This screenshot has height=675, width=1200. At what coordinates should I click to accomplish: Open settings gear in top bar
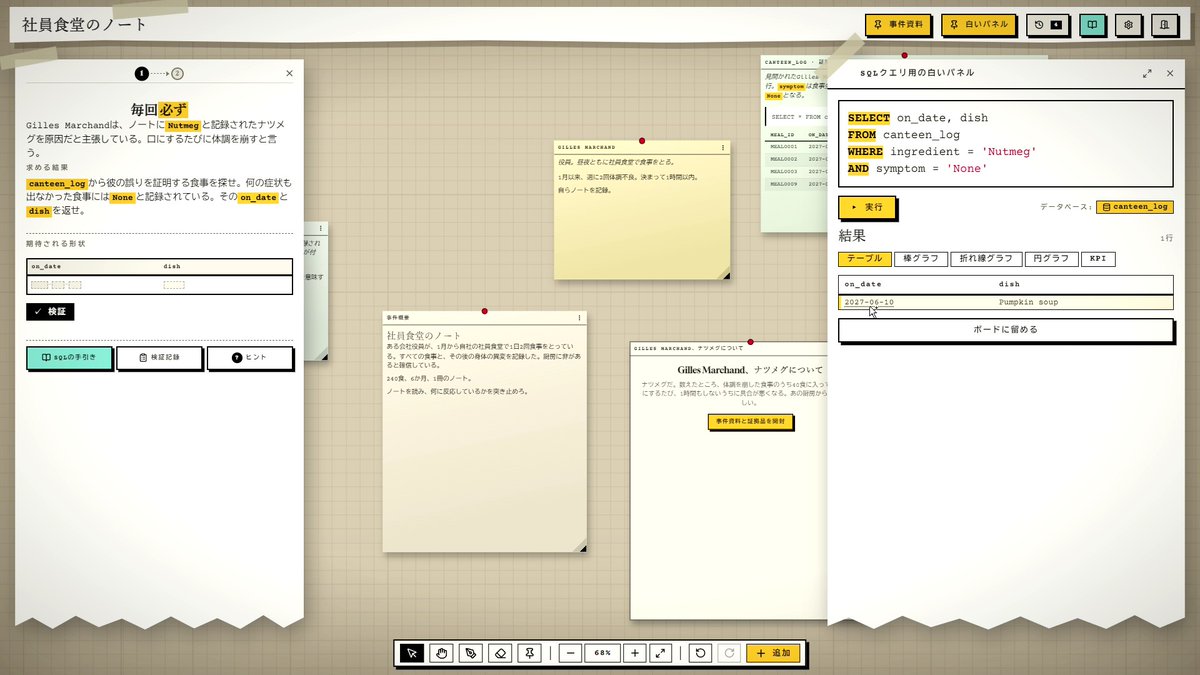(1129, 25)
